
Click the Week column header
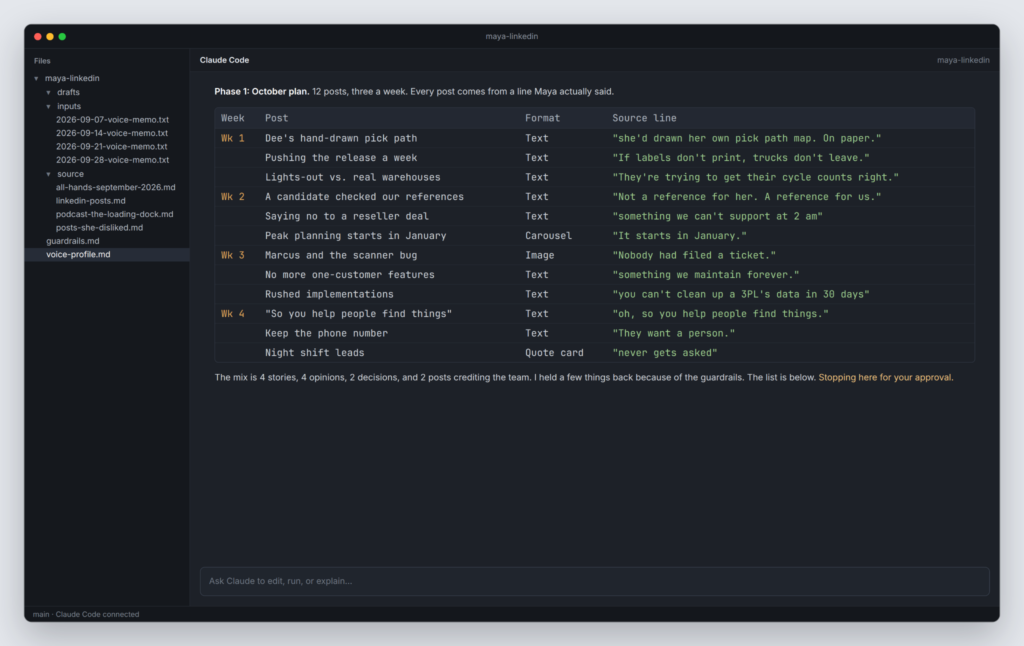point(232,118)
